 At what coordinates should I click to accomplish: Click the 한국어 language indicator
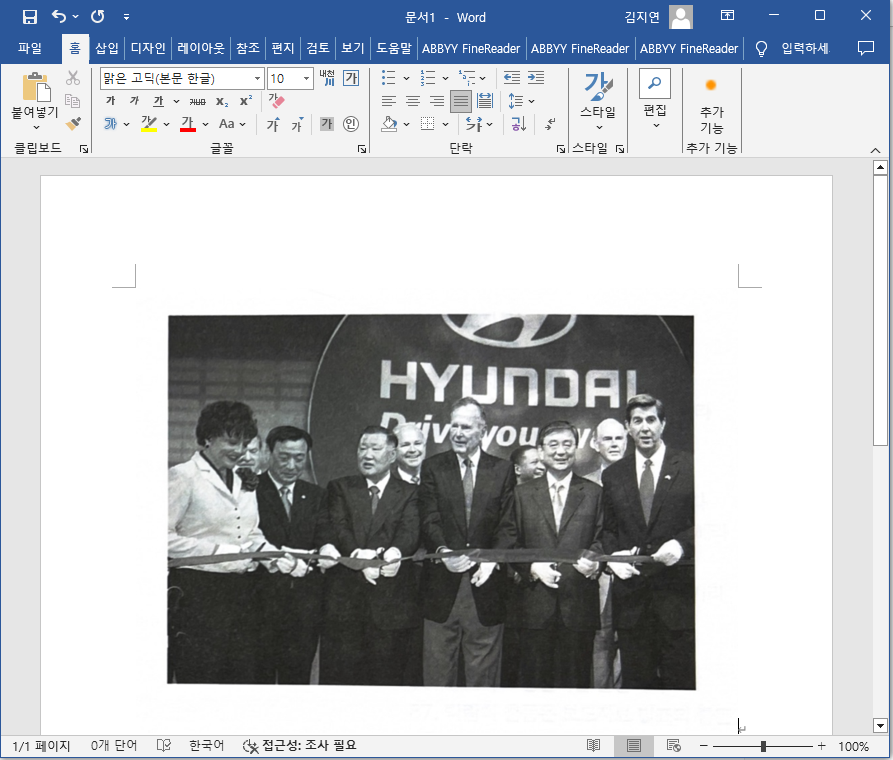point(207,745)
